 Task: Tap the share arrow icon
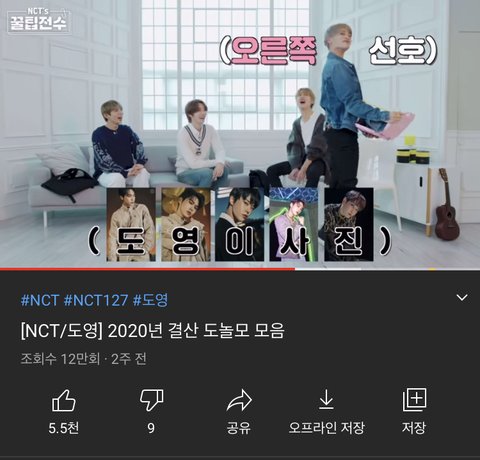coord(239,400)
